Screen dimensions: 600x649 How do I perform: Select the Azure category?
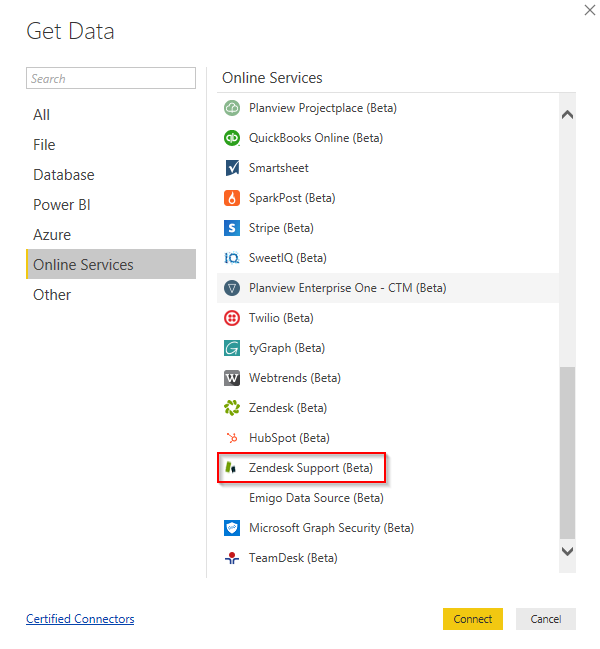tap(111, 235)
